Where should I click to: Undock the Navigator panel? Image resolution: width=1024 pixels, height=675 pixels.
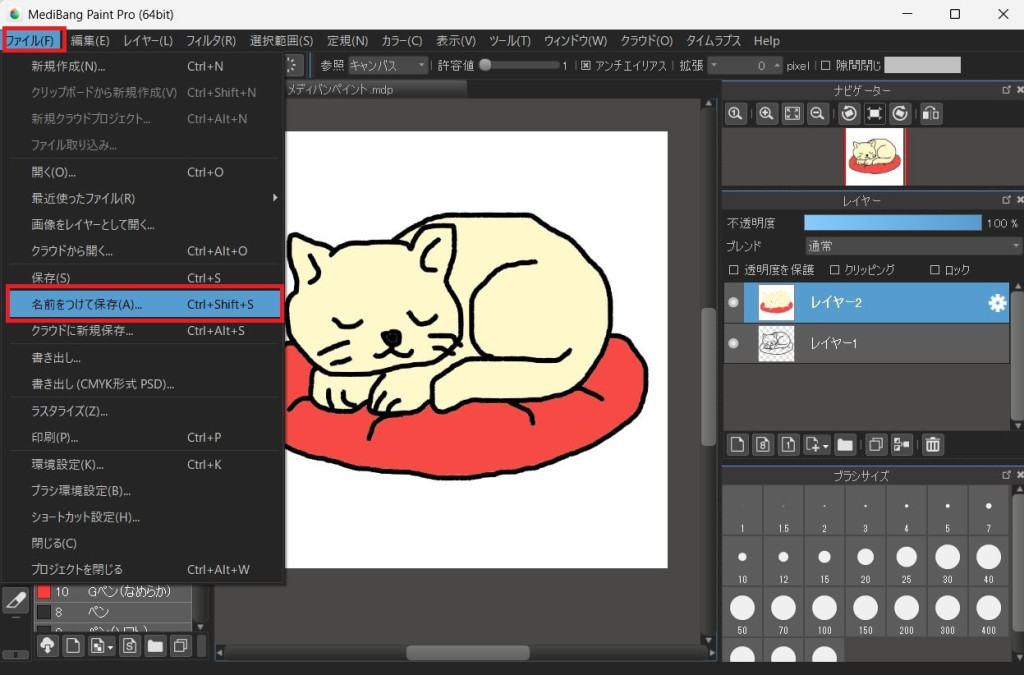point(1006,90)
